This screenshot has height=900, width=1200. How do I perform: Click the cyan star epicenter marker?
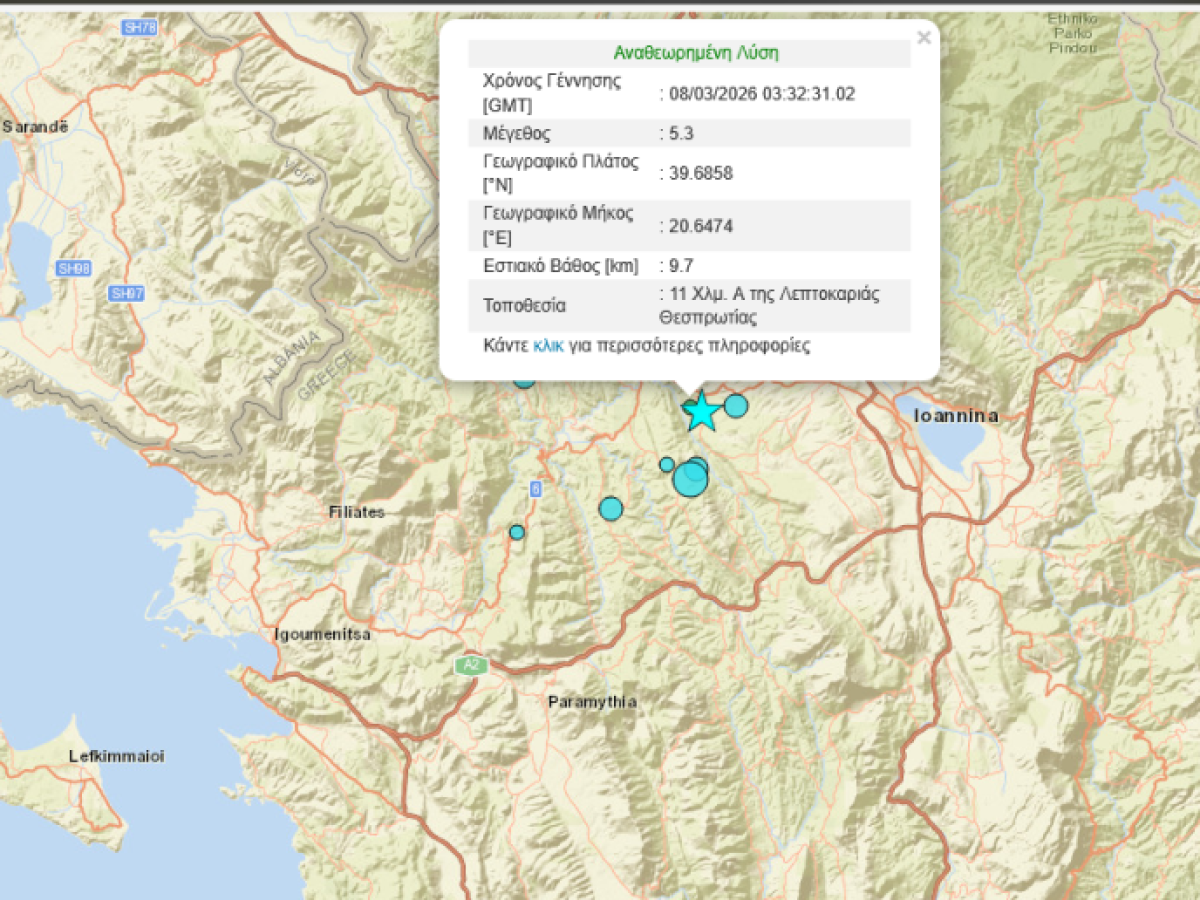702,411
